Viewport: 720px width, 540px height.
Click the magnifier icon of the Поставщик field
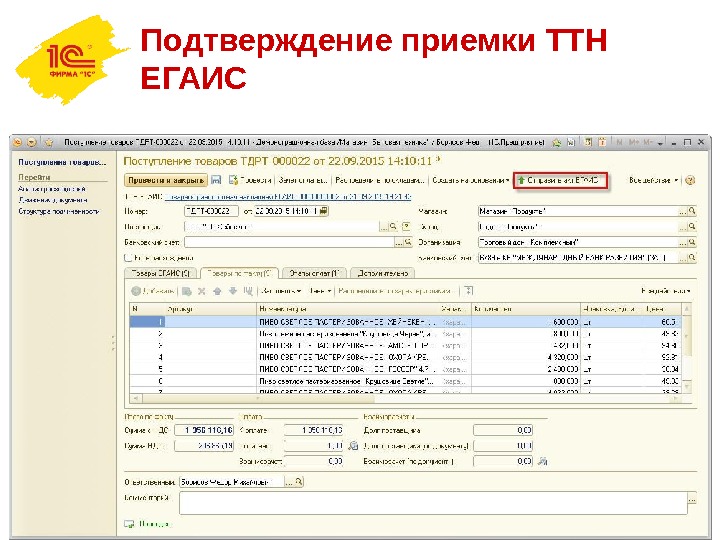[393, 227]
